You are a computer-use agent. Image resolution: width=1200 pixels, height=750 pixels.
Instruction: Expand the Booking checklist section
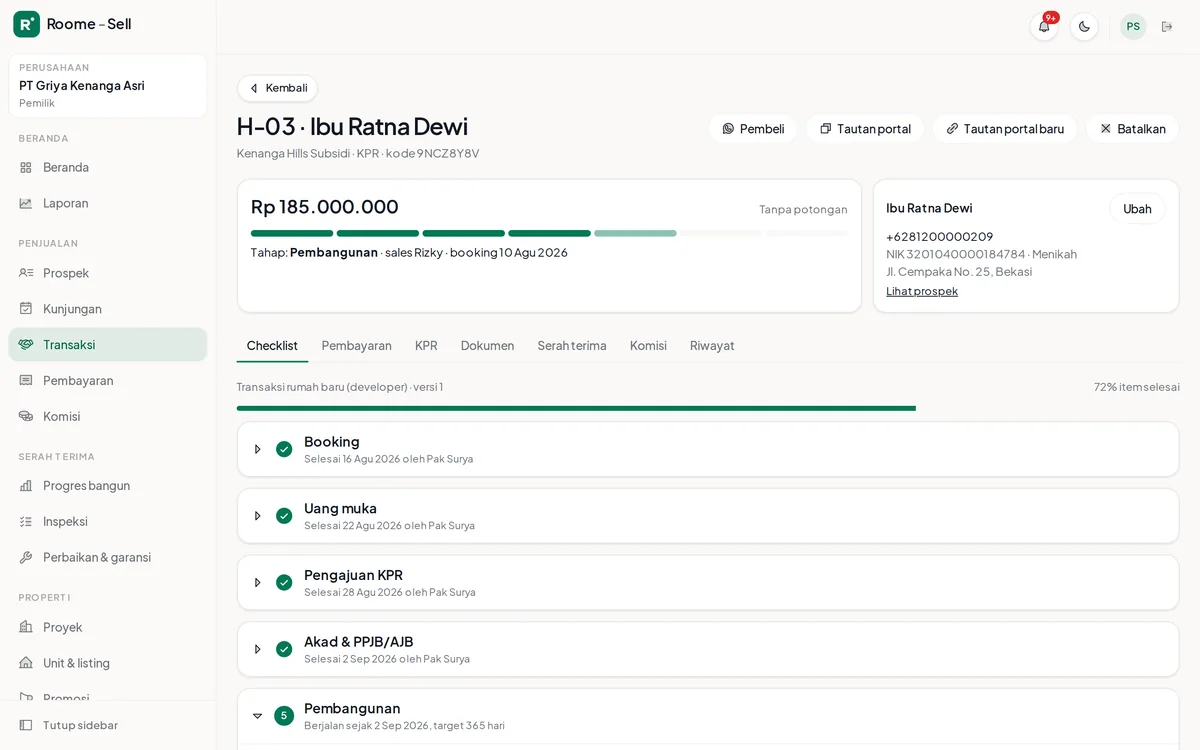[x=258, y=449]
